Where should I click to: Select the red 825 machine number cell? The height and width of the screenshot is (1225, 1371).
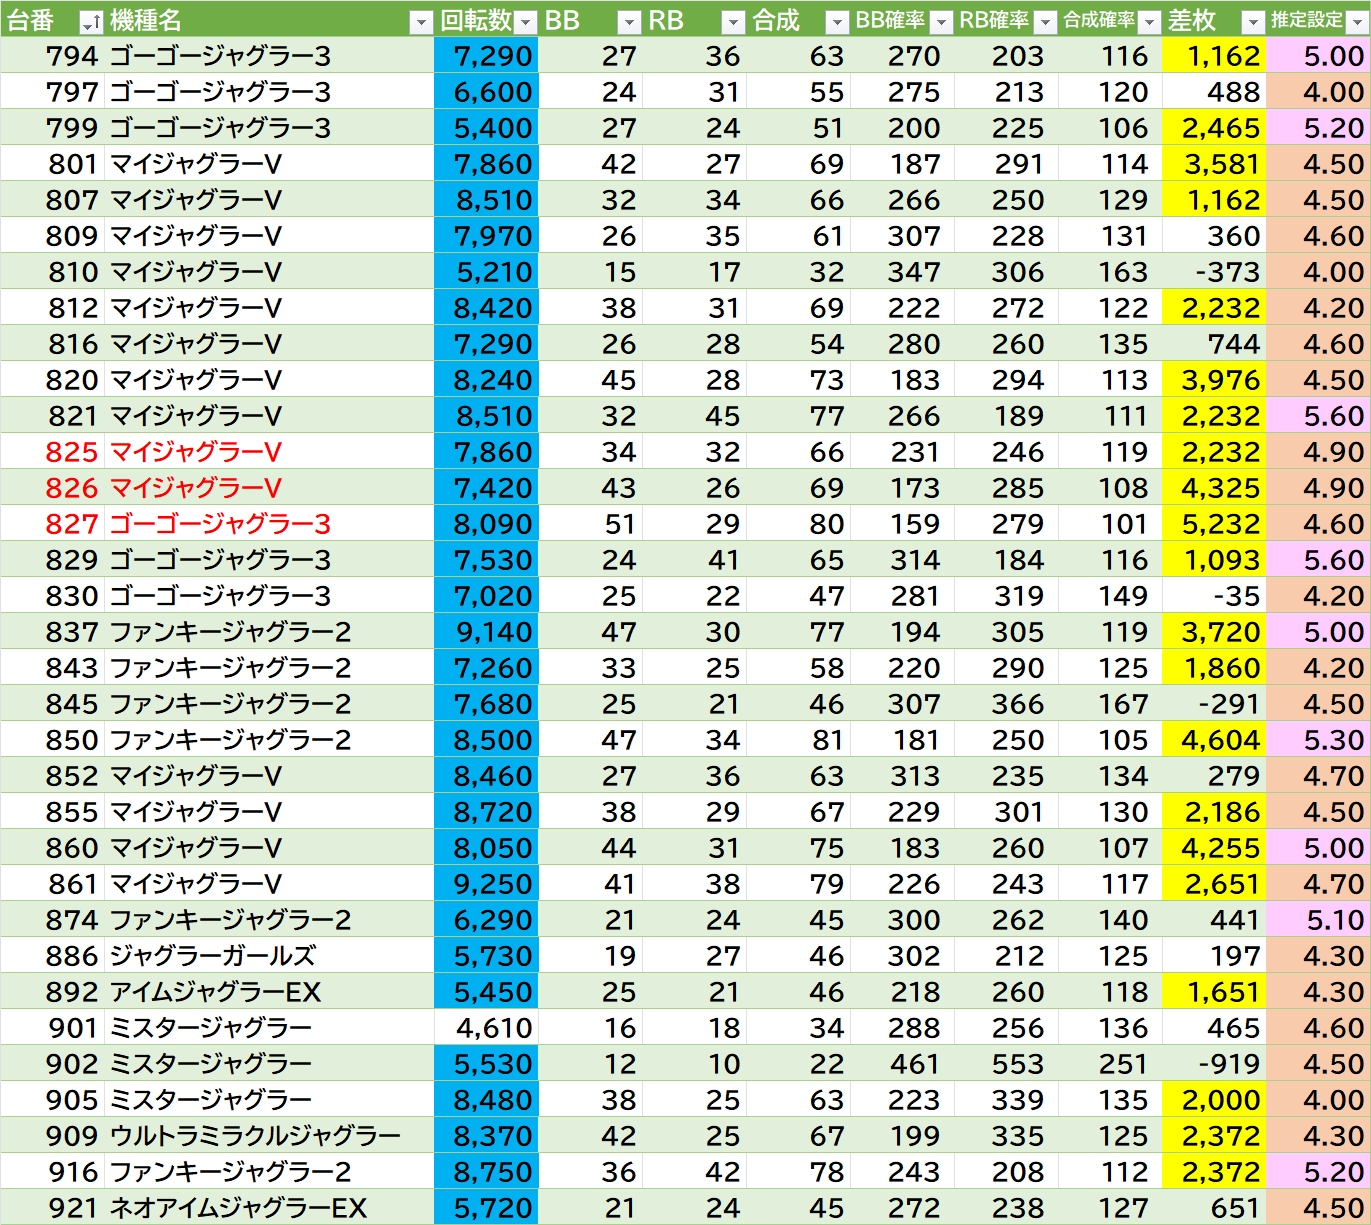click(72, 452)
